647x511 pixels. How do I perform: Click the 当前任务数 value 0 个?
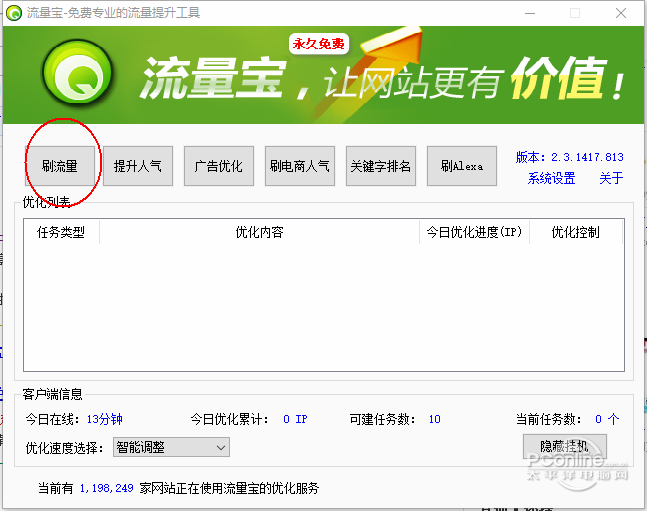[x=607, y=419]
